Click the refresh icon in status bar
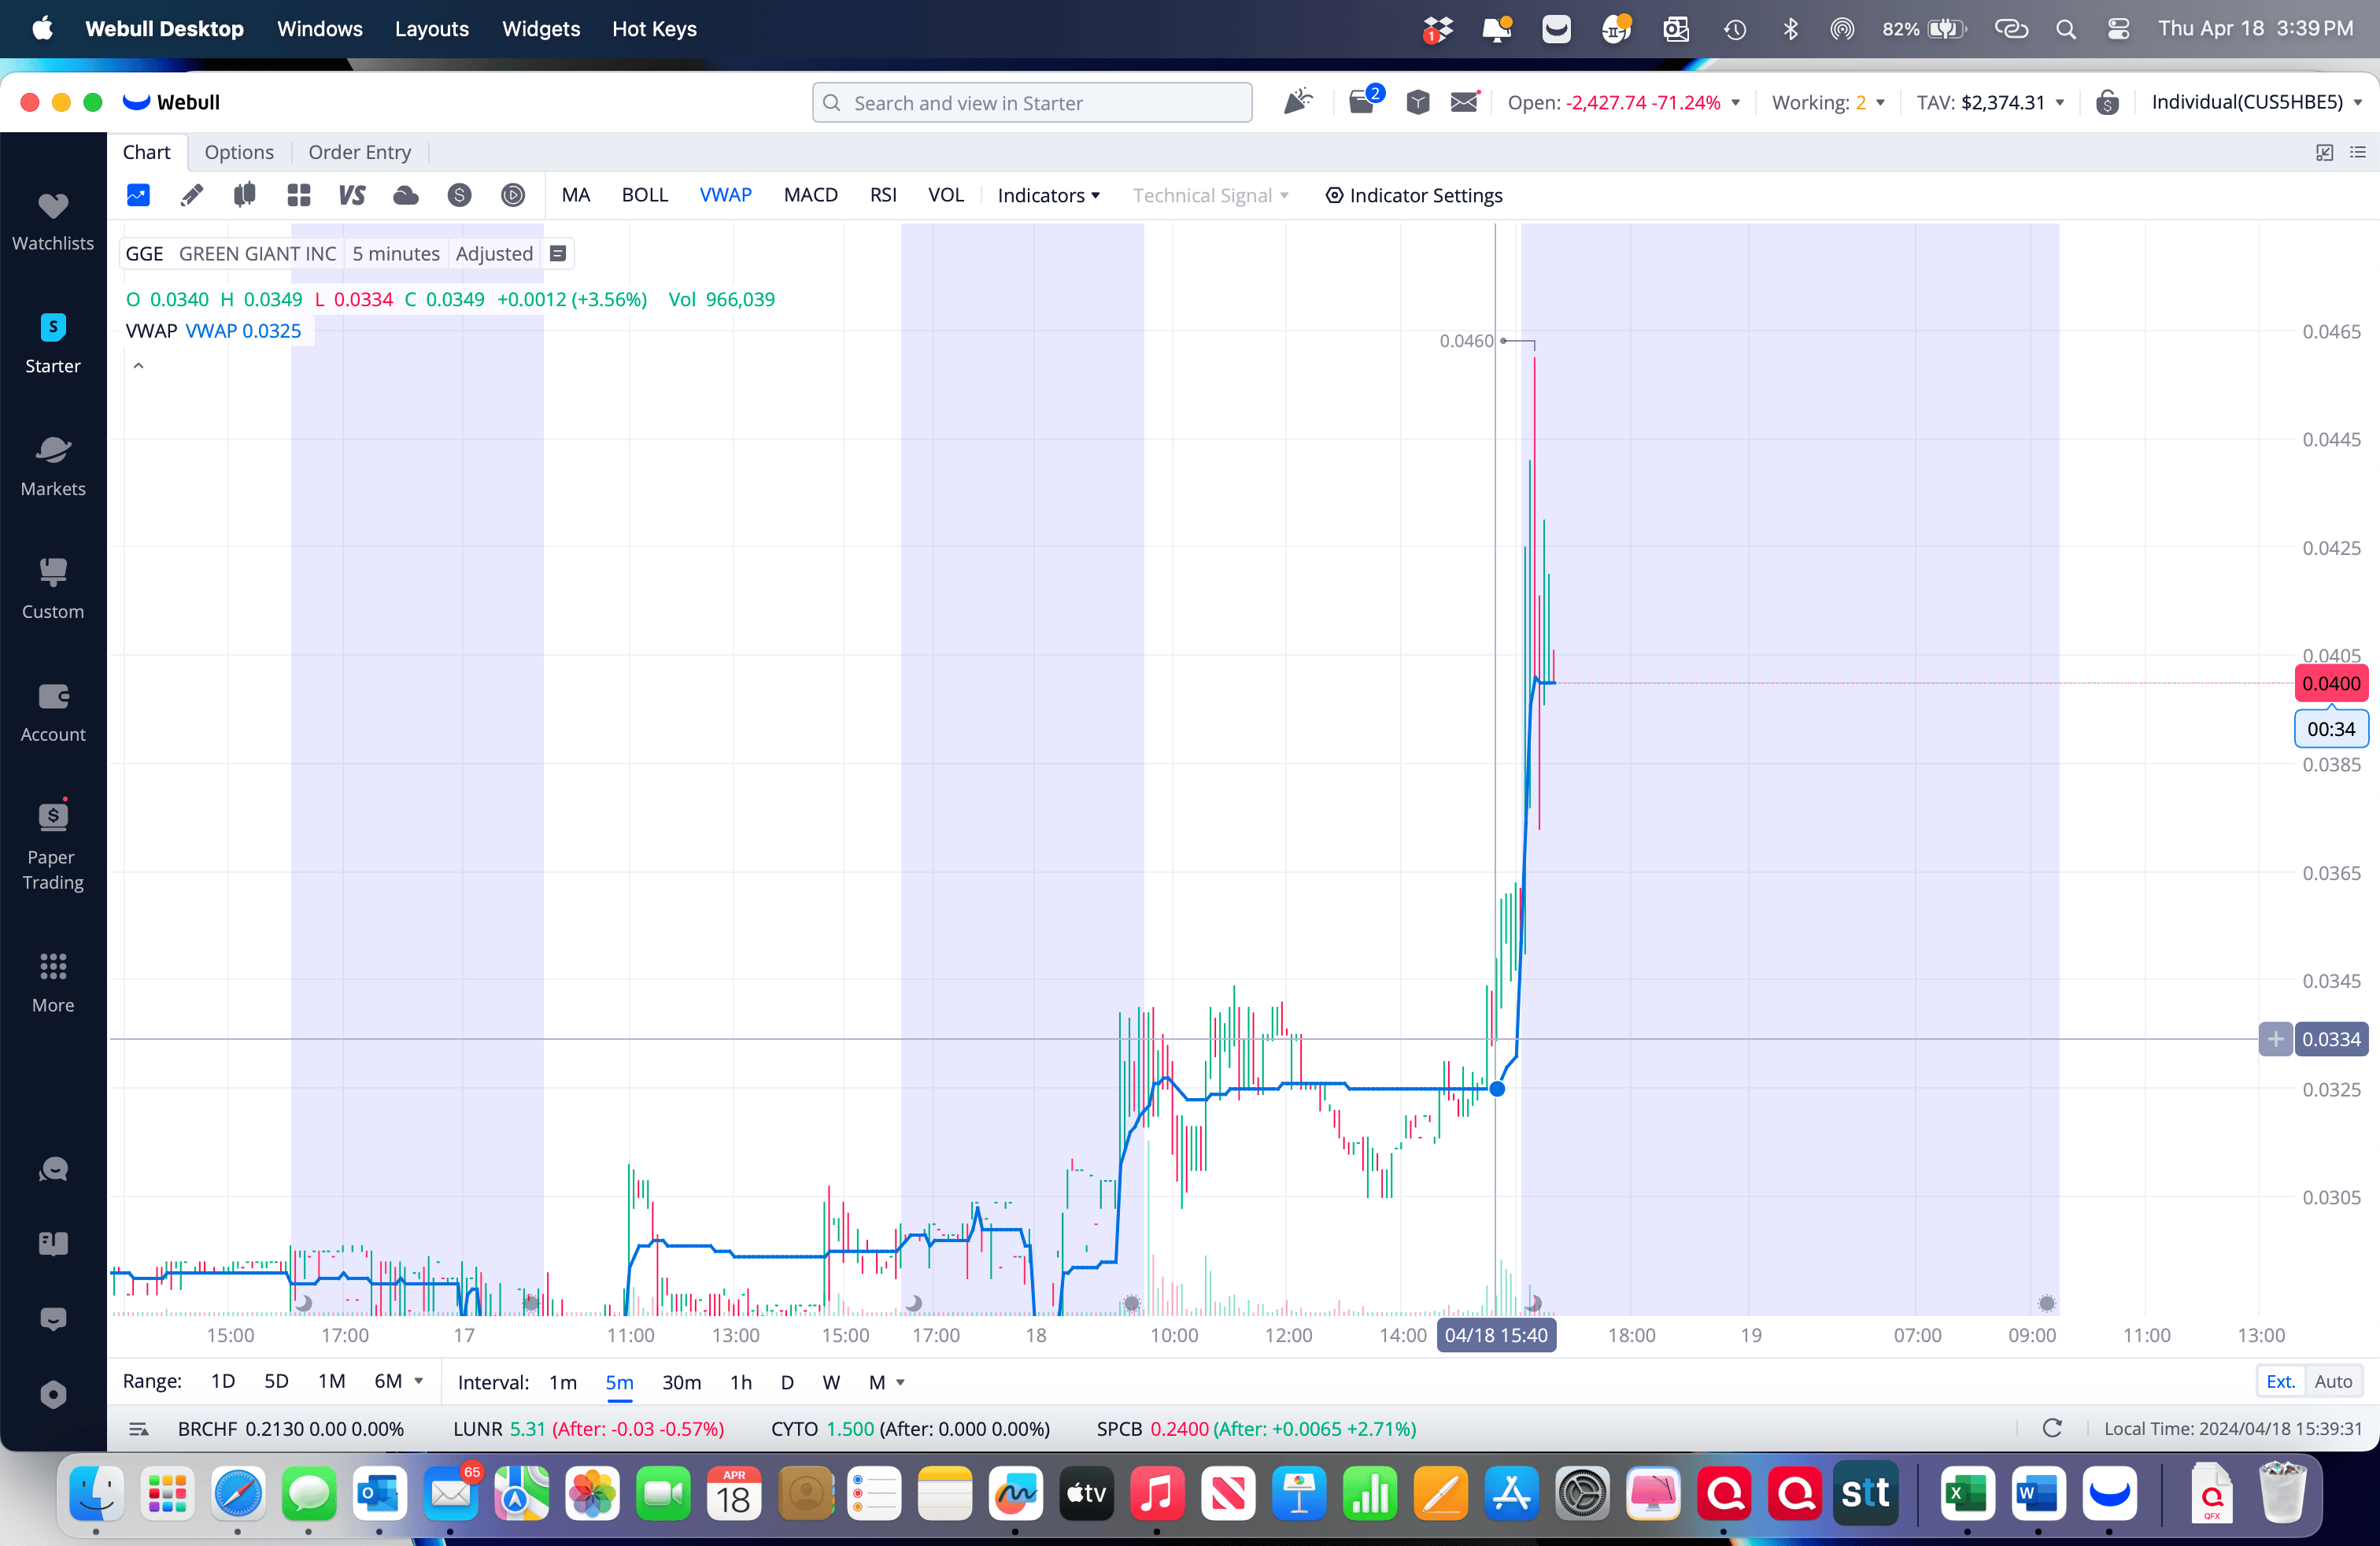This screenshot has width=2380, height=1546. click(x=2052, y=1429)
